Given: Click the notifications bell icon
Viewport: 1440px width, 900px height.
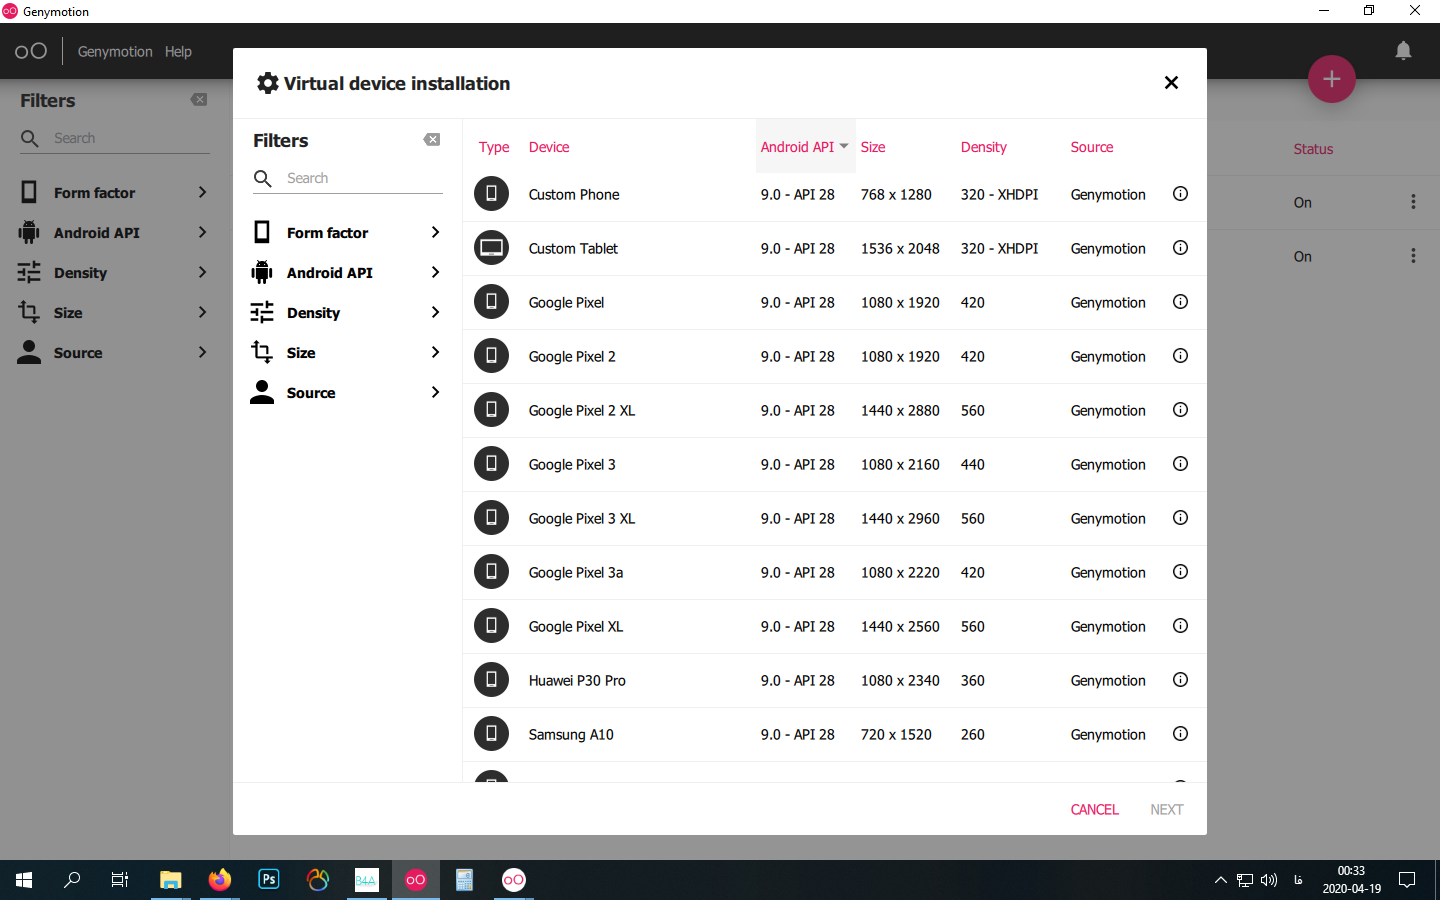Looking at the screenshot, I should pyautogui.click(x=1403, y=51).
